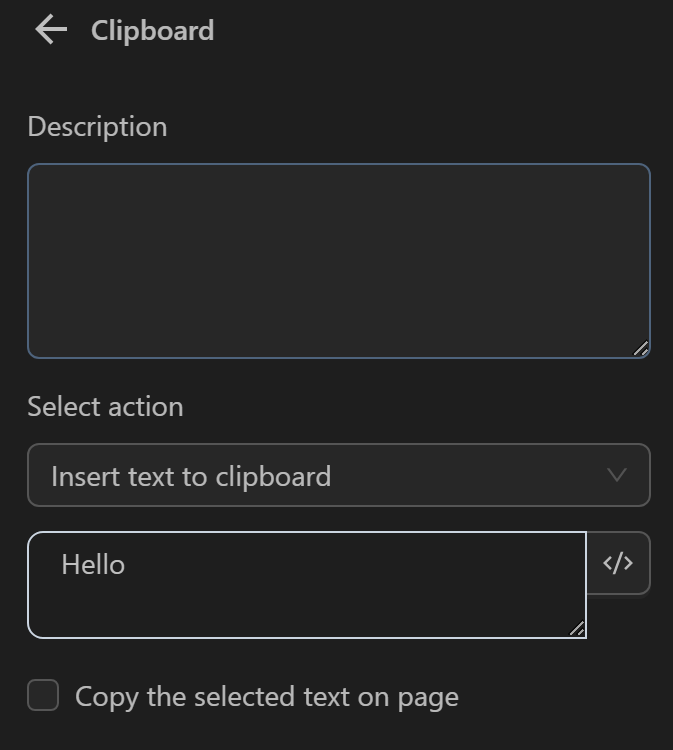Click the "Copy the selected text on page" label

click(x=266, y=697)
